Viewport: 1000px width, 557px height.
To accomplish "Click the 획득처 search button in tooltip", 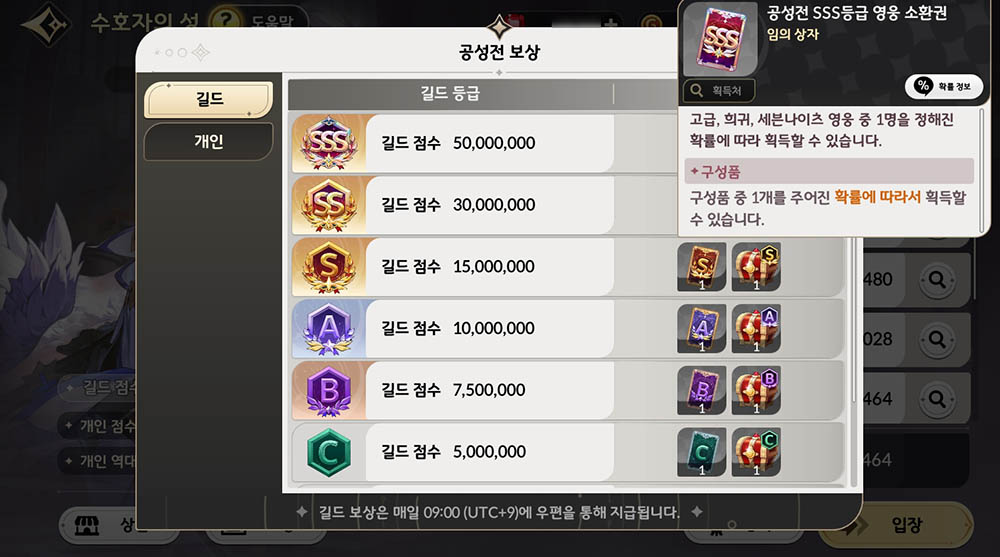I will (x=719, y=91).
